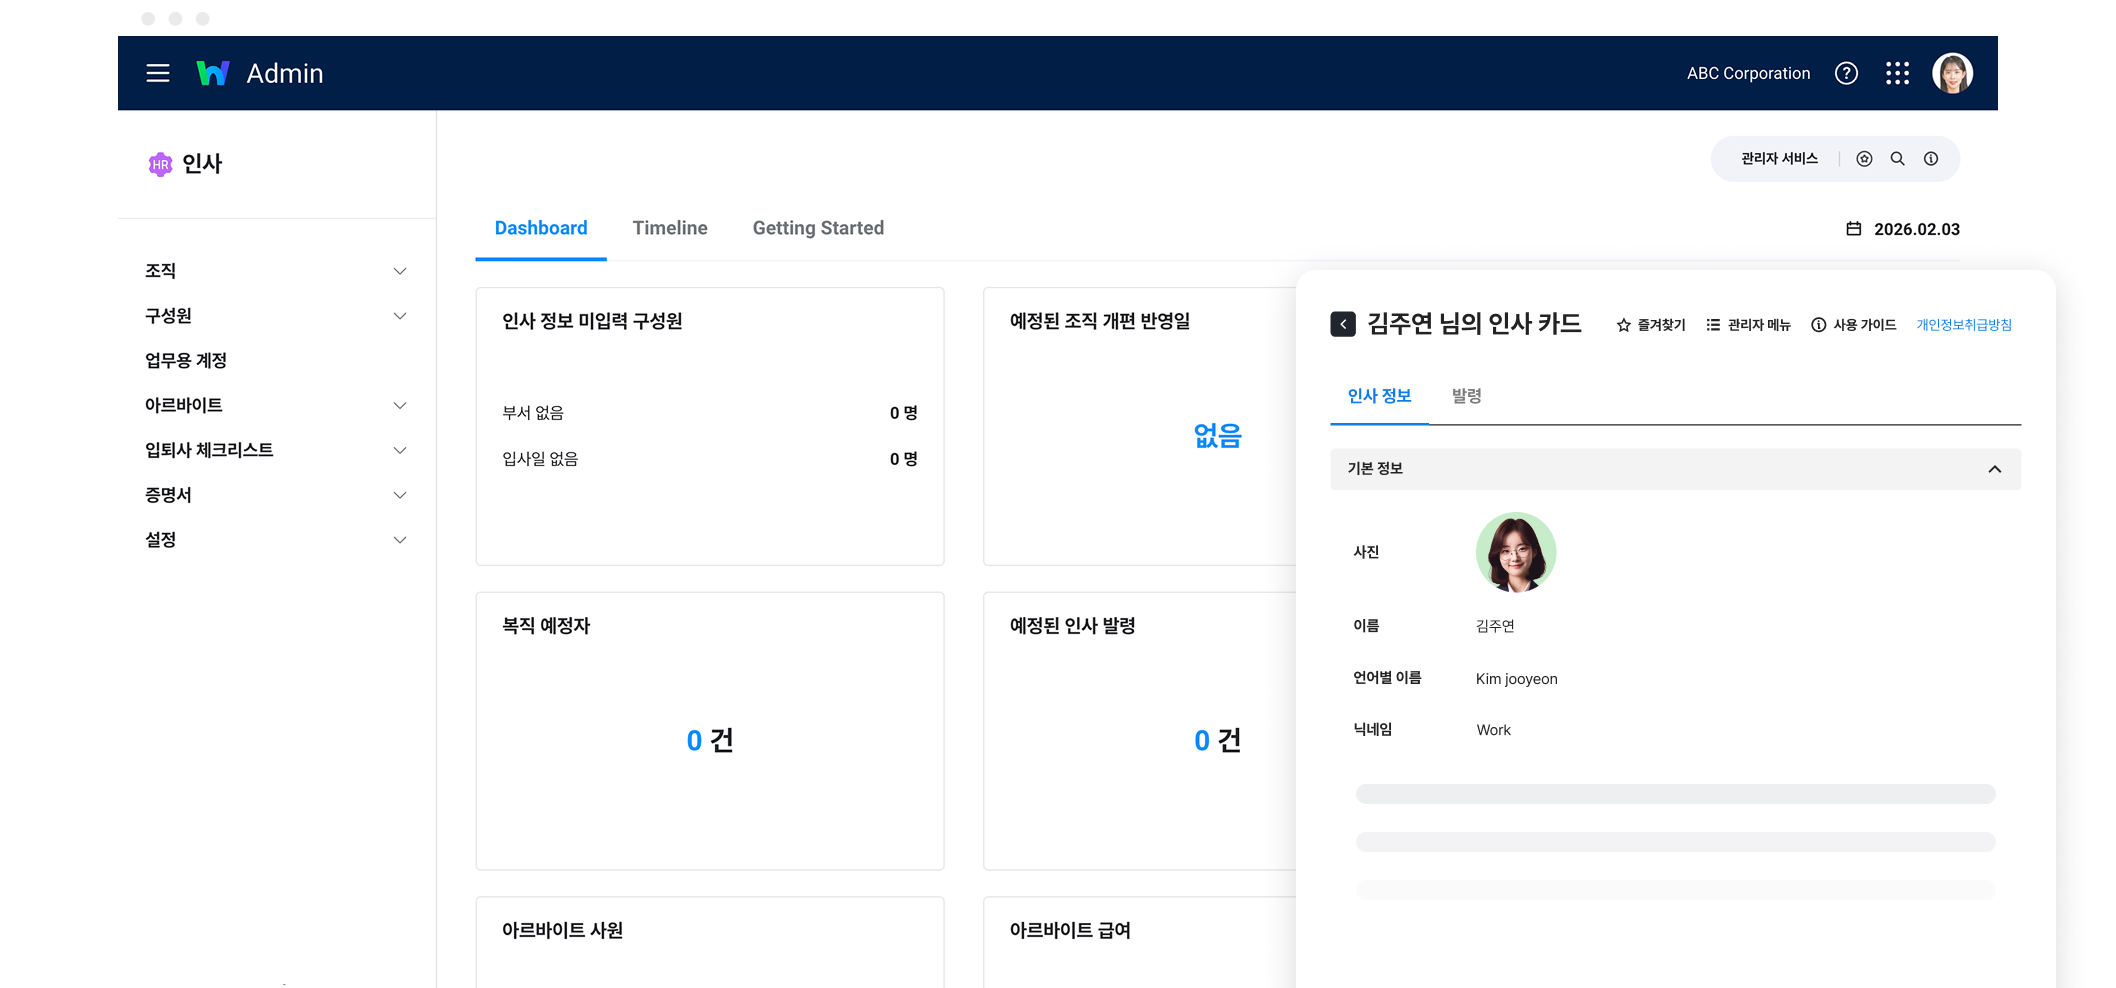This screenshot has height=988, width=2116.
Task: Click the user profile avatar in header
Action: [1951, 73]
